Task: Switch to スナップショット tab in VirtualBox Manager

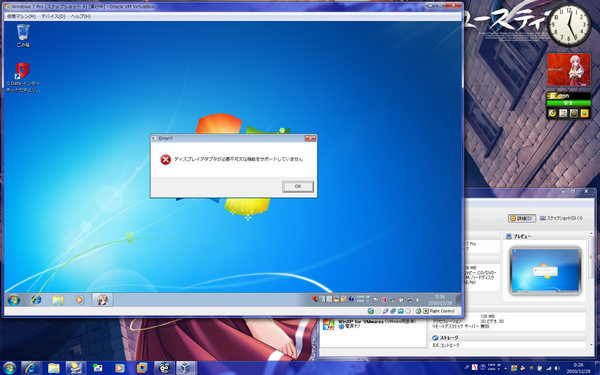Action: point(561,218)
